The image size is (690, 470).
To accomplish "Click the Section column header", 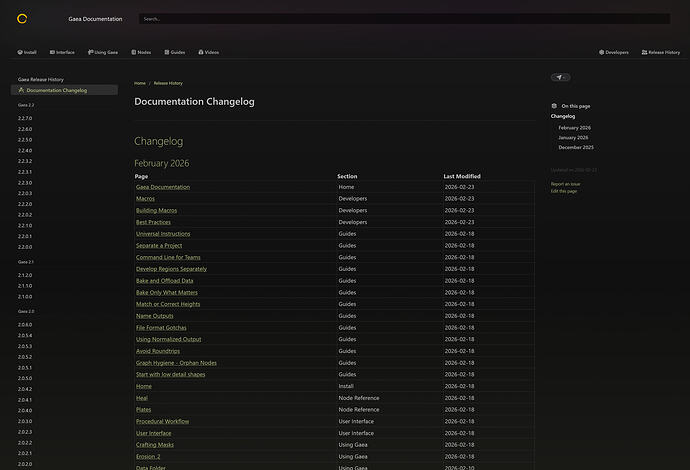I will coord(347,176).
